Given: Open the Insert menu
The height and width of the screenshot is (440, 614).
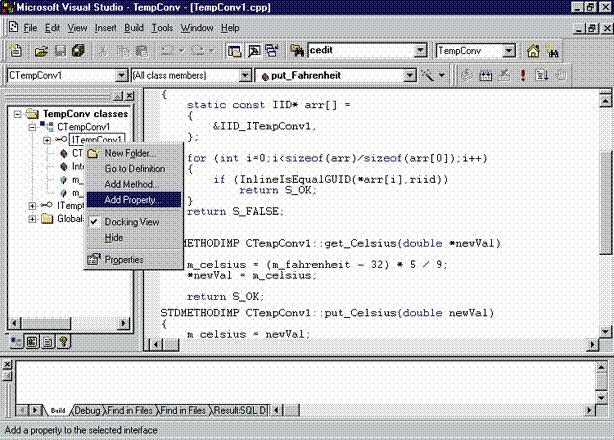Looking at the screenshot, I should coord(106,28).
